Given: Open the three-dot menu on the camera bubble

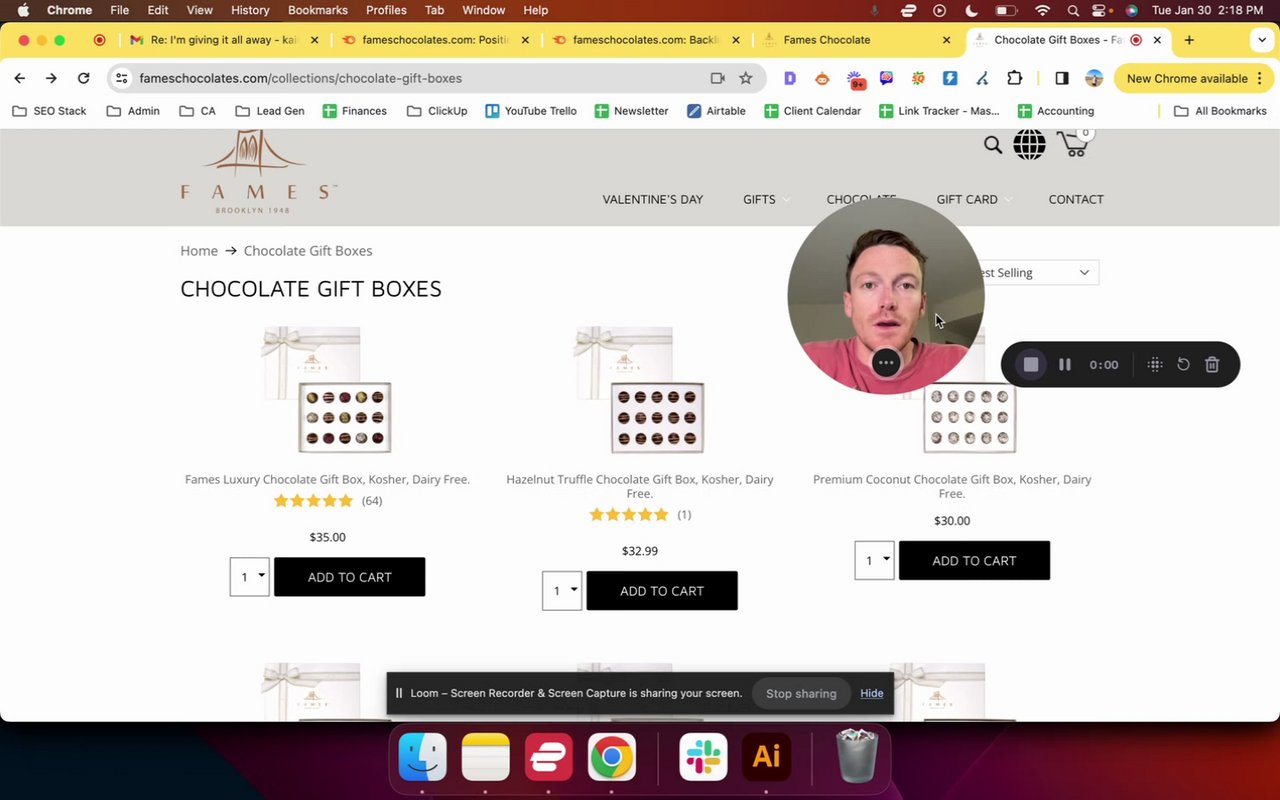Looking at the screenshot, I should click(x=886, y=363).
